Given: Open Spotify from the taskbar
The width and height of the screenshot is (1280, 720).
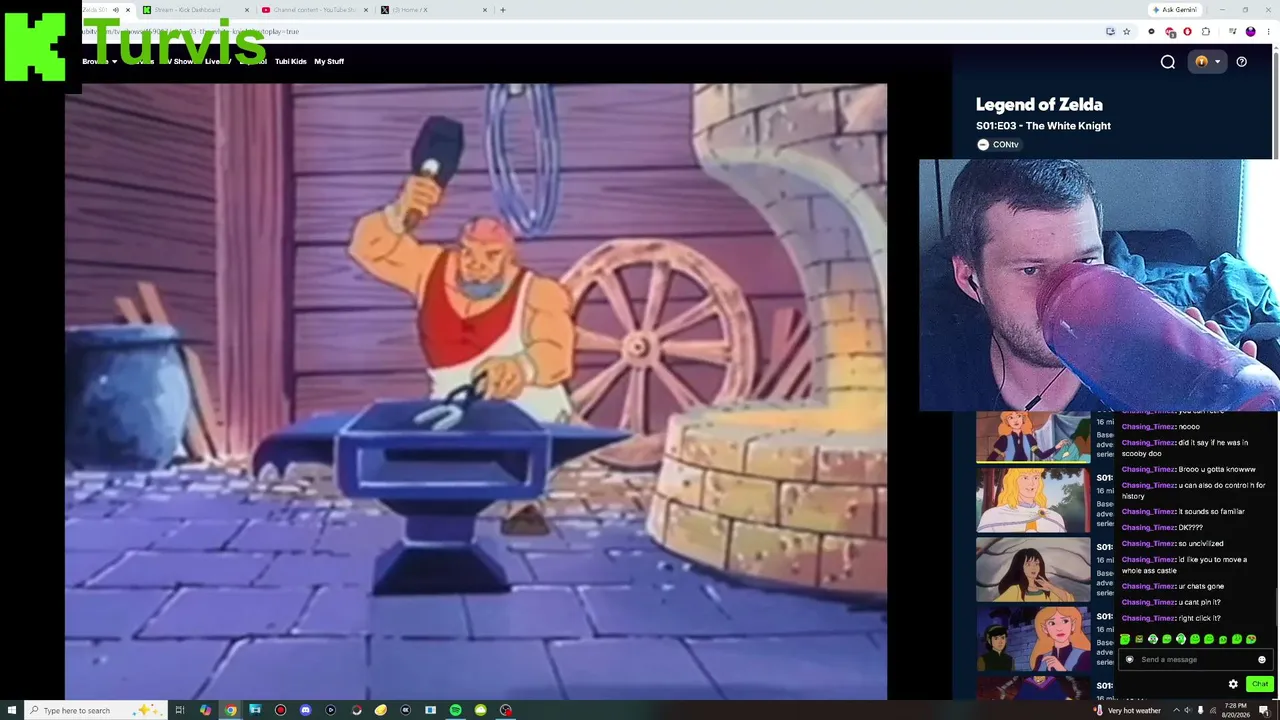Looking at the screenshot, I should pos(455,710).
